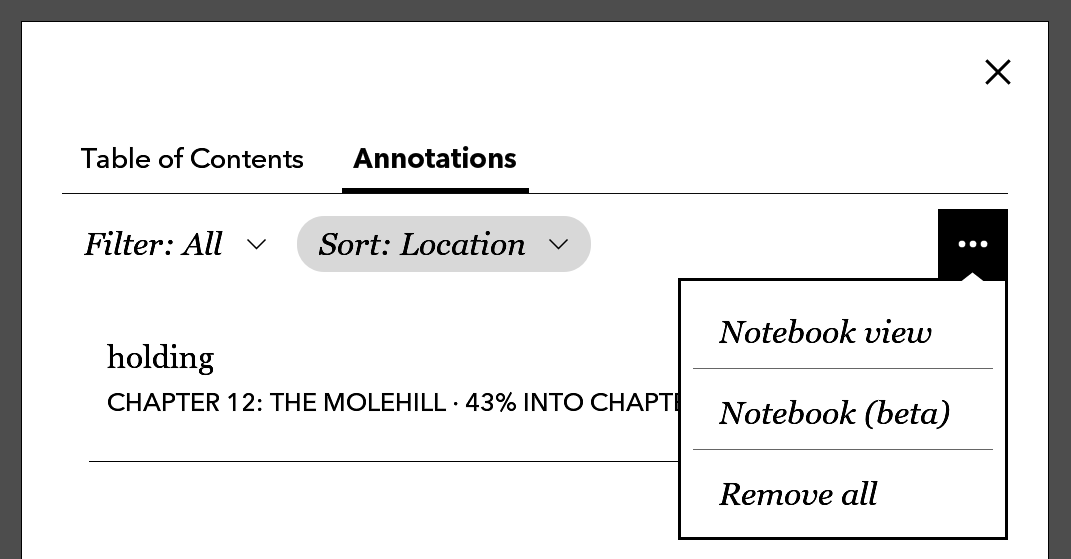Click the "Filter: All" label text

coord(153,244)
